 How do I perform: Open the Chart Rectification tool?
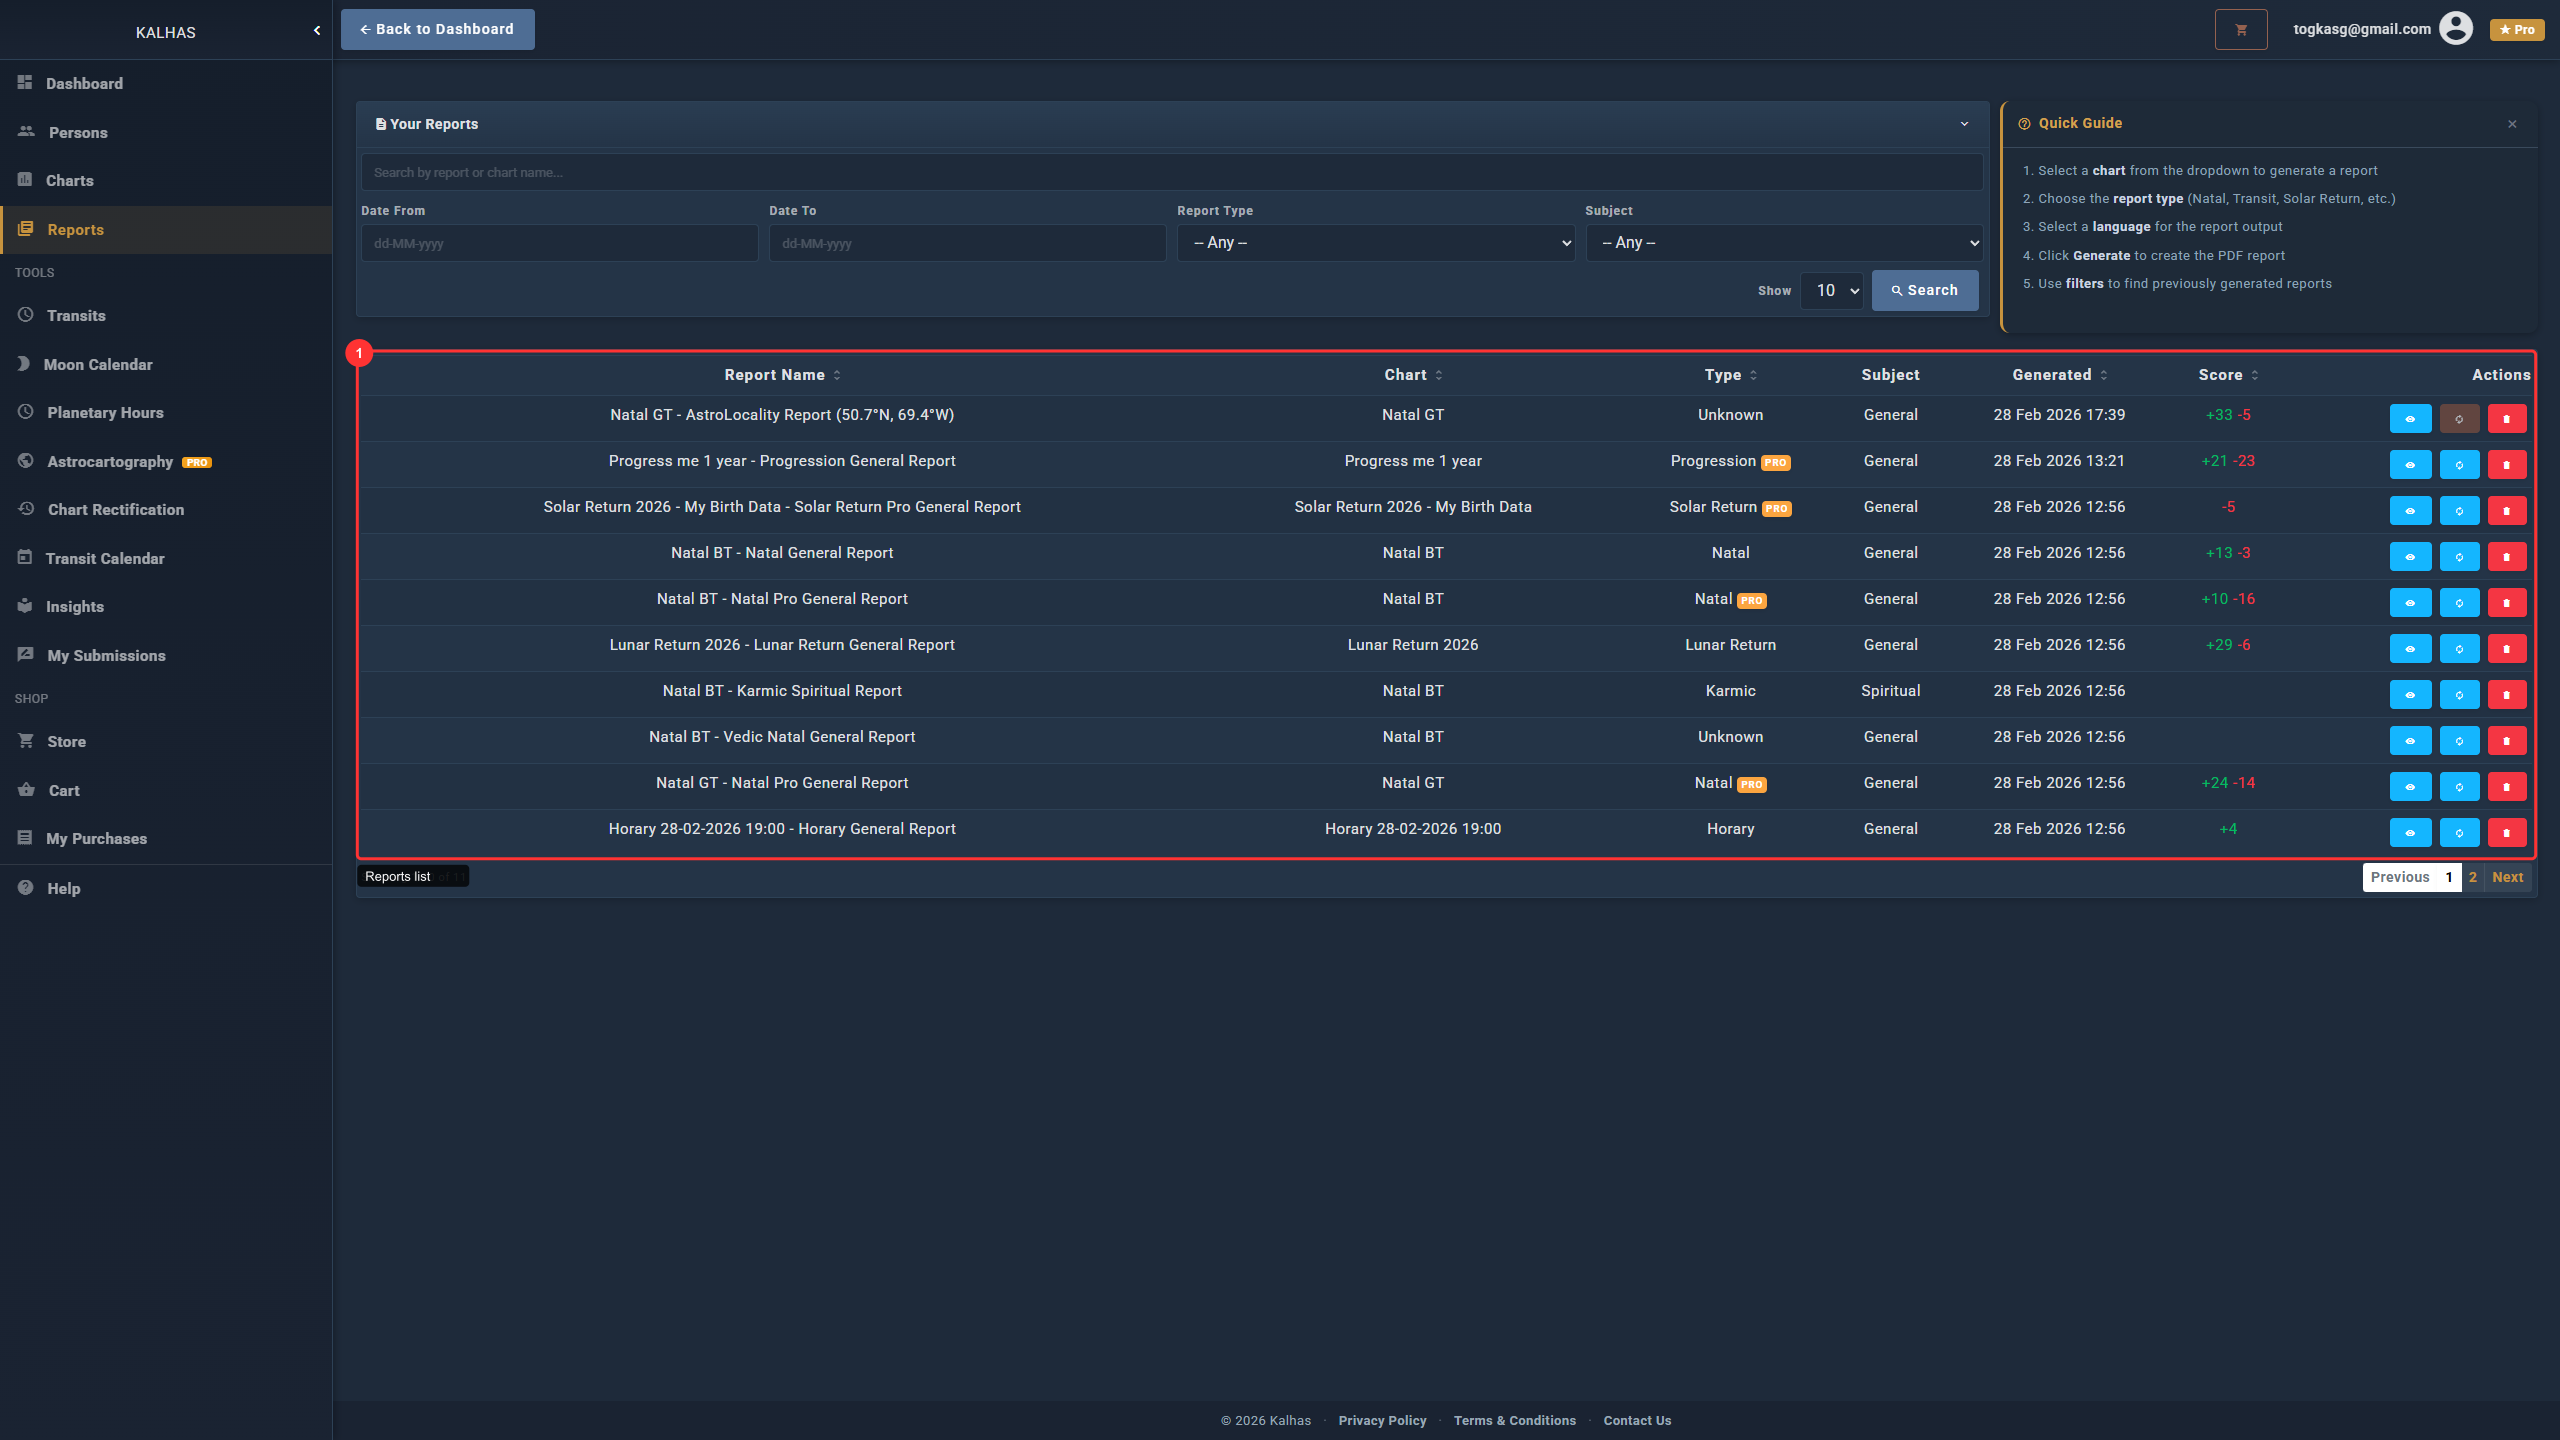[115, 509]
